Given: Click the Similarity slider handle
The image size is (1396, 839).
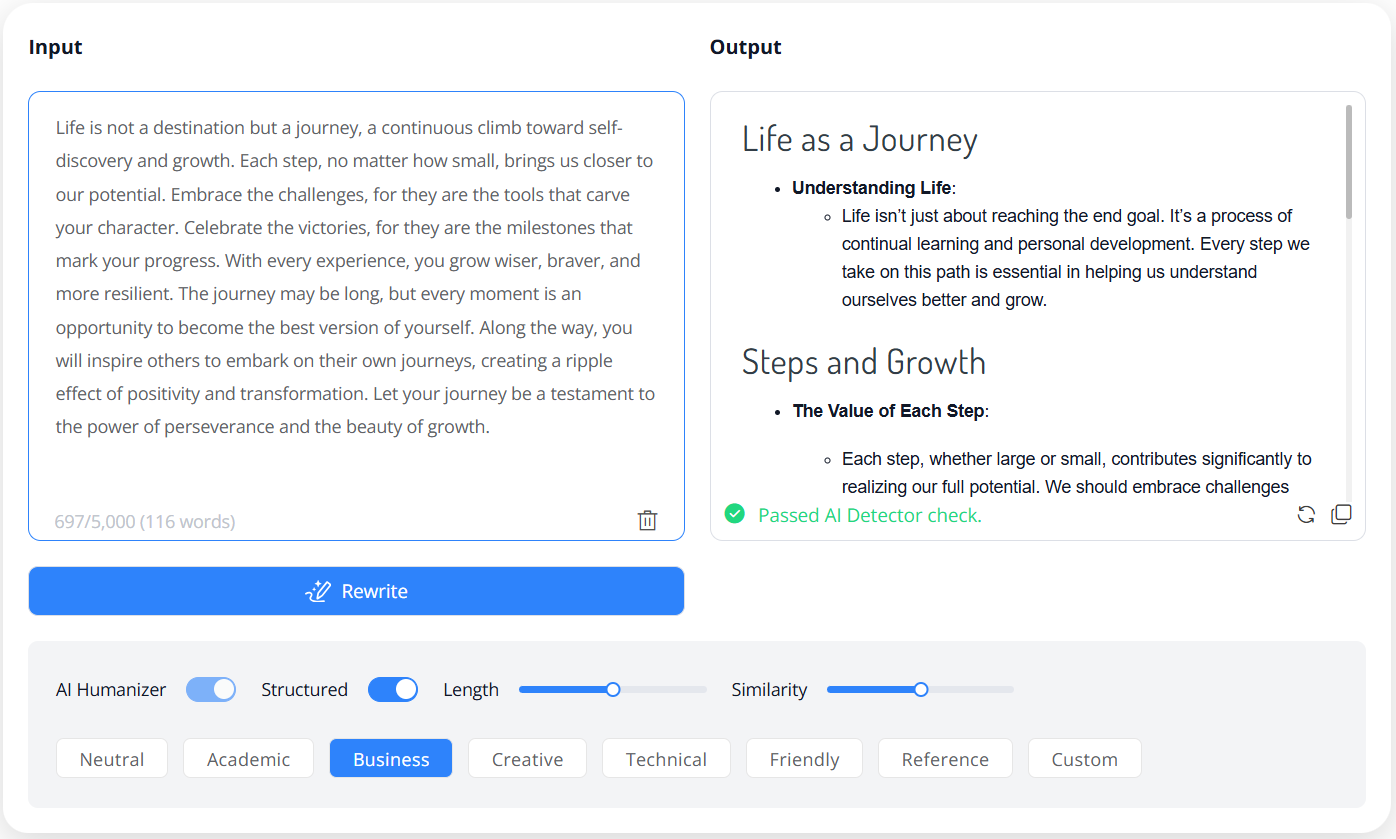Looking at the screenshot, I should click(x=921, y=689).
